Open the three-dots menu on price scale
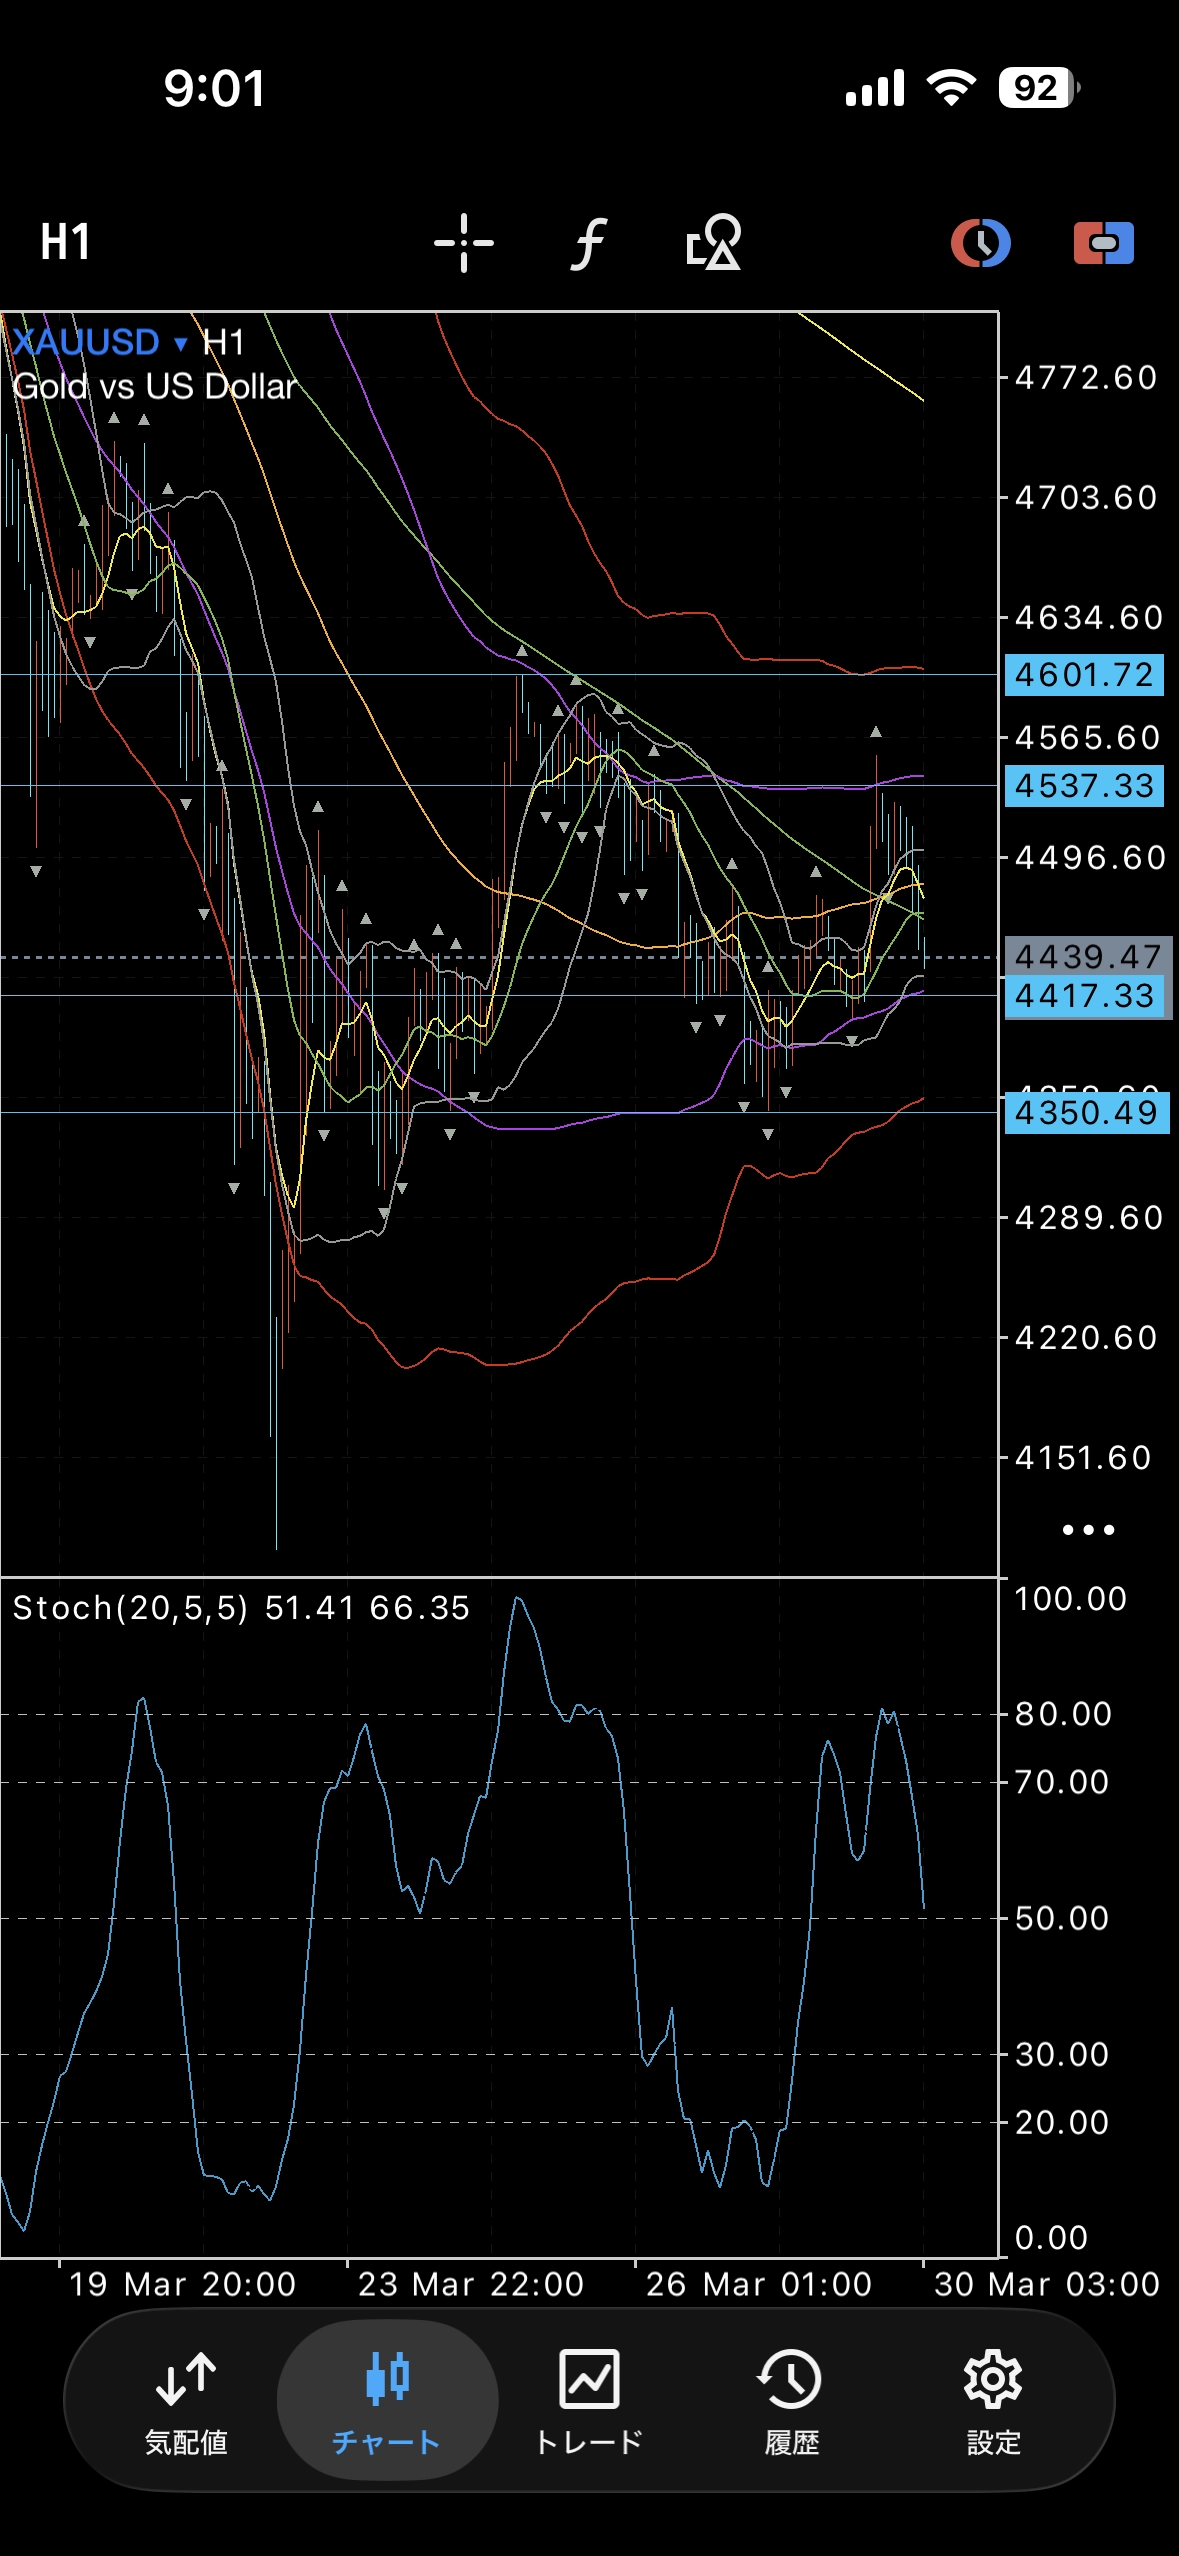 coord(1088,1529)
